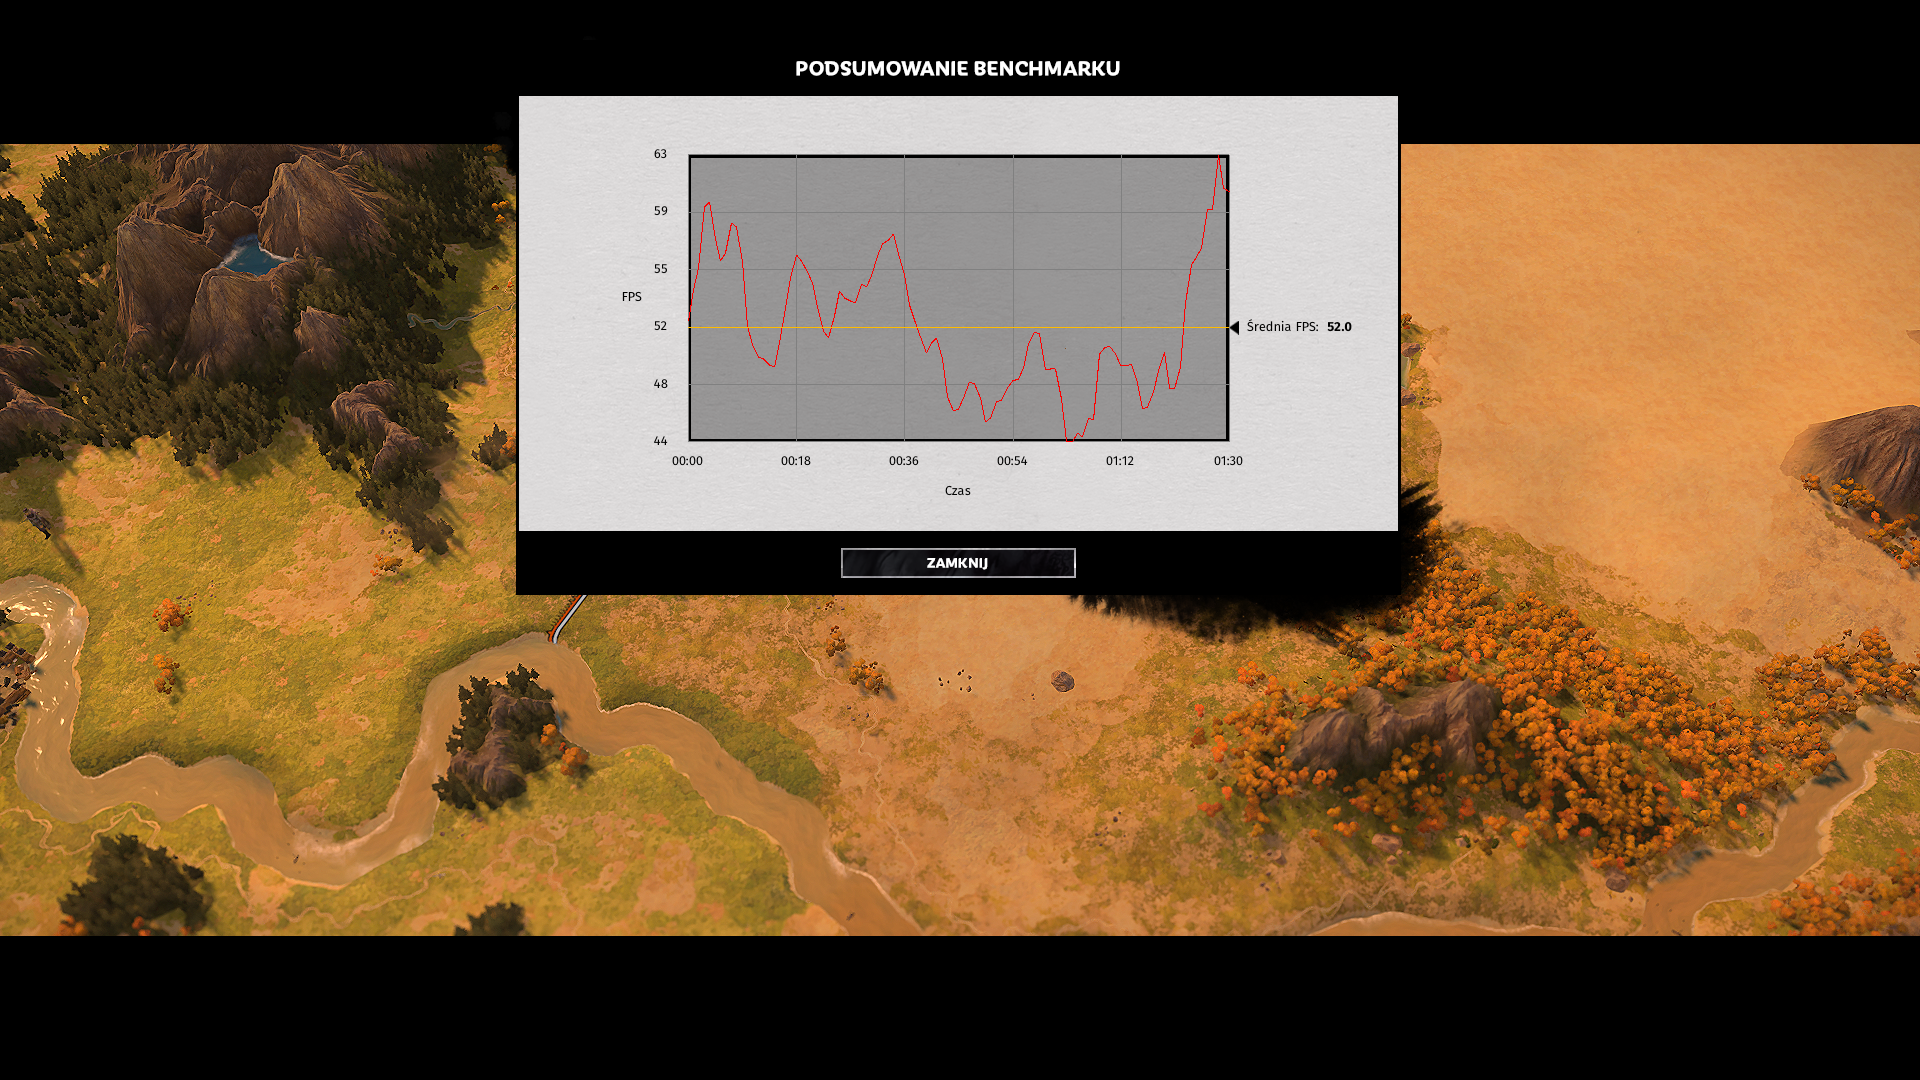Select the 00:54 time axis label
Image resolution: width=1920 pixels, height=1080 pixels.
click(x=1011, y=461)
